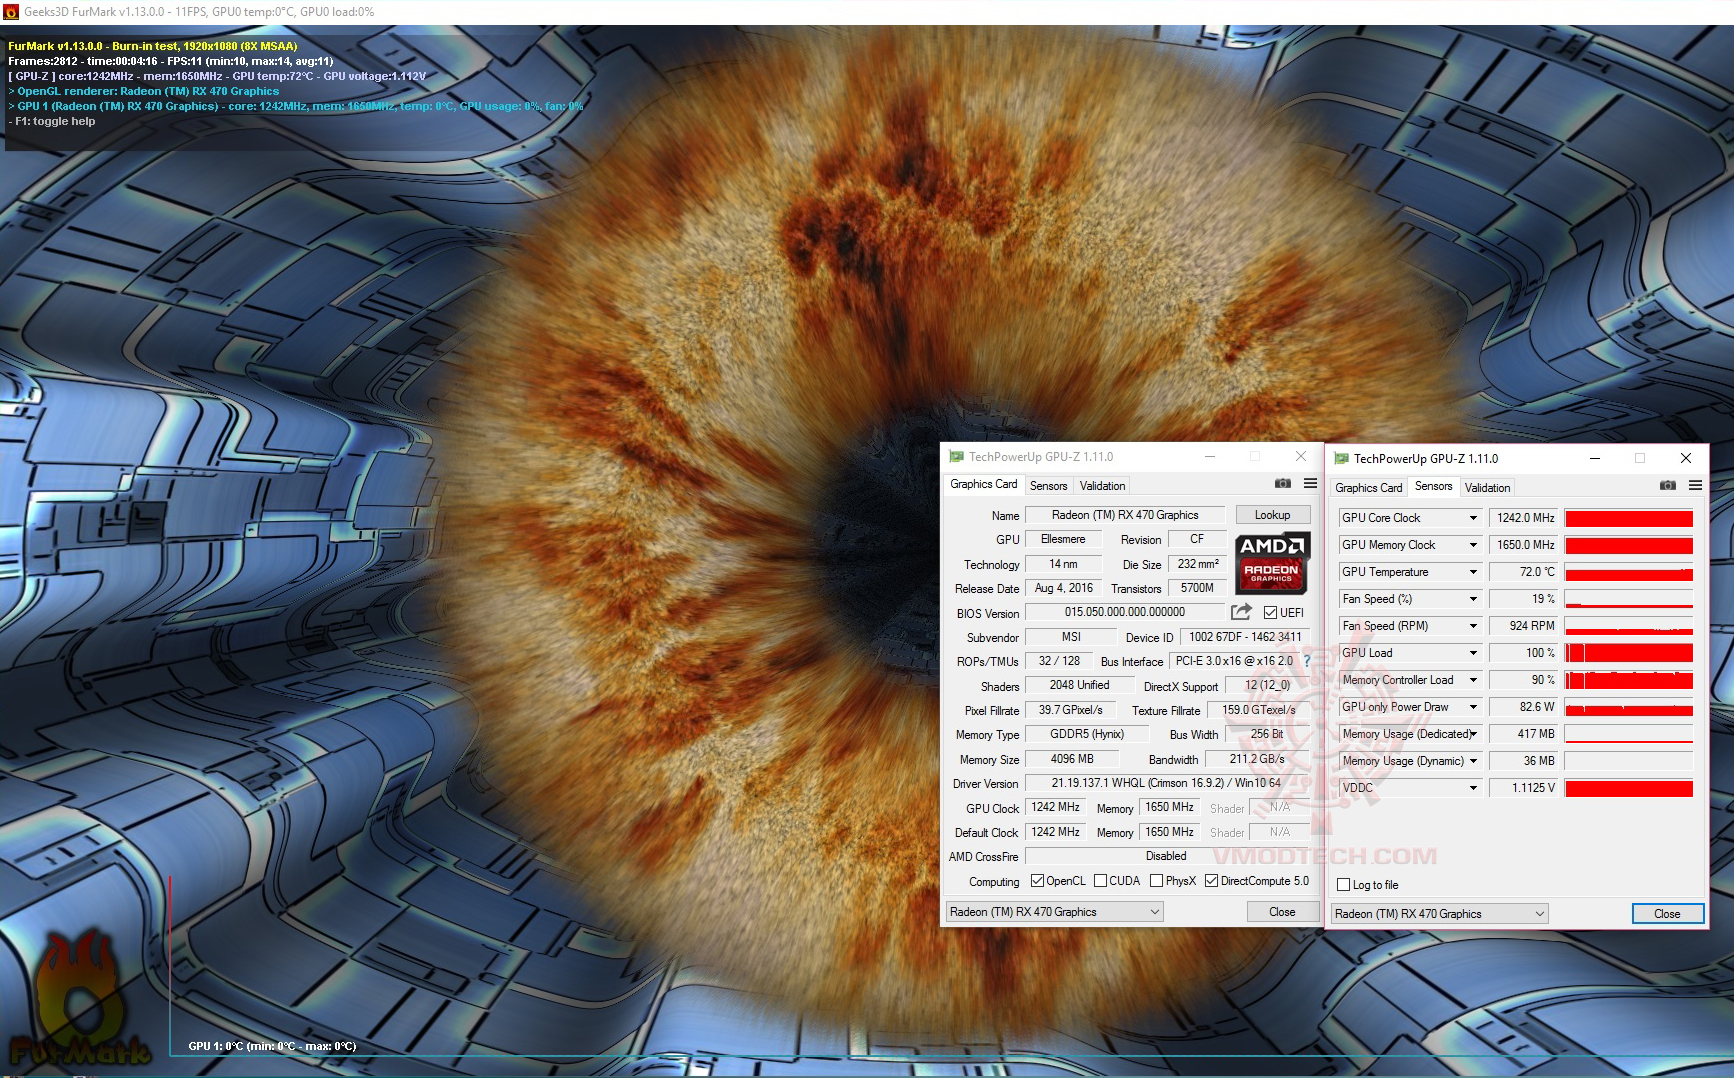This screenshot has height=1078, width=1734.
Task: Click the camera screenshot icon in the Sensors window
Action: 1667,486
